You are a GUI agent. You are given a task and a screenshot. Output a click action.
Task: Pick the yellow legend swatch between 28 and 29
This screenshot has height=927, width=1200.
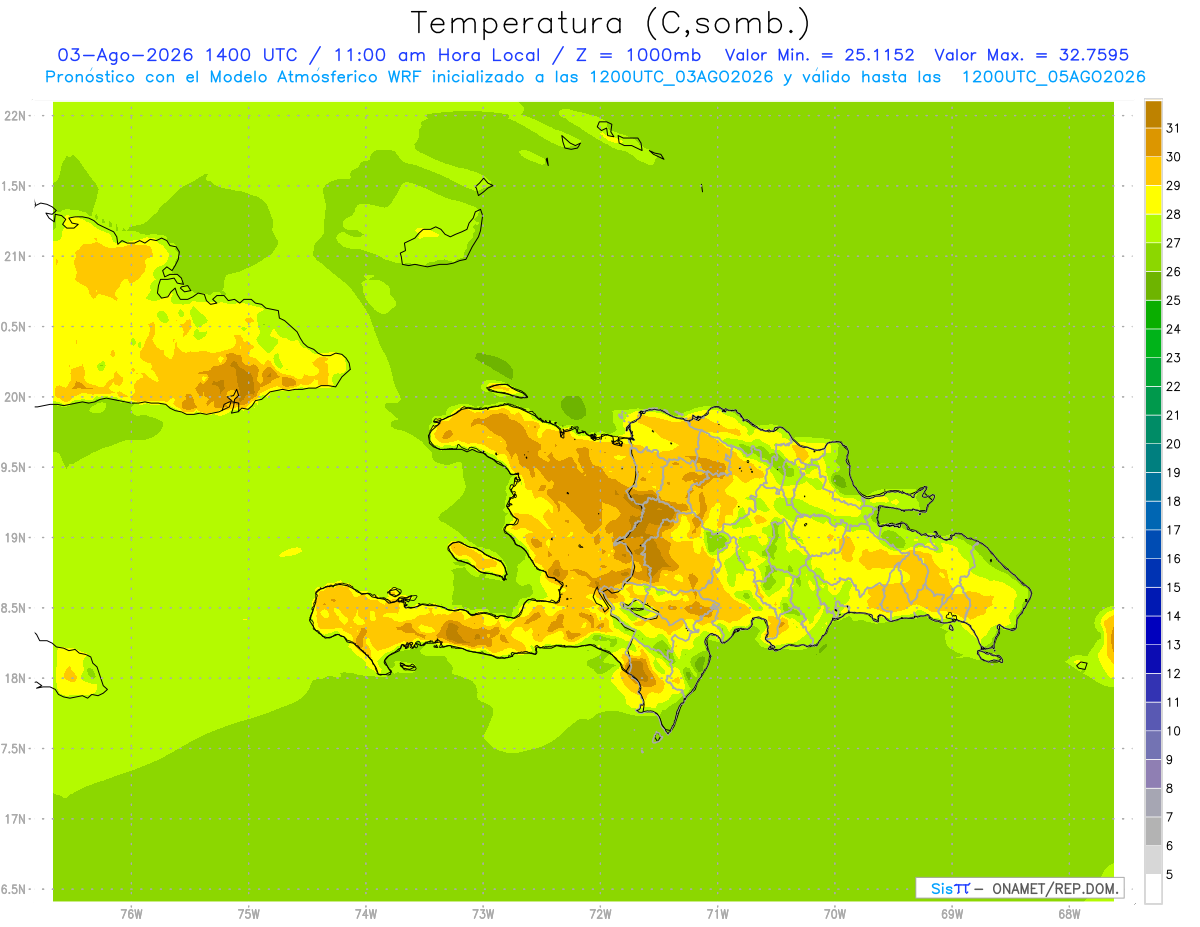1153,200
